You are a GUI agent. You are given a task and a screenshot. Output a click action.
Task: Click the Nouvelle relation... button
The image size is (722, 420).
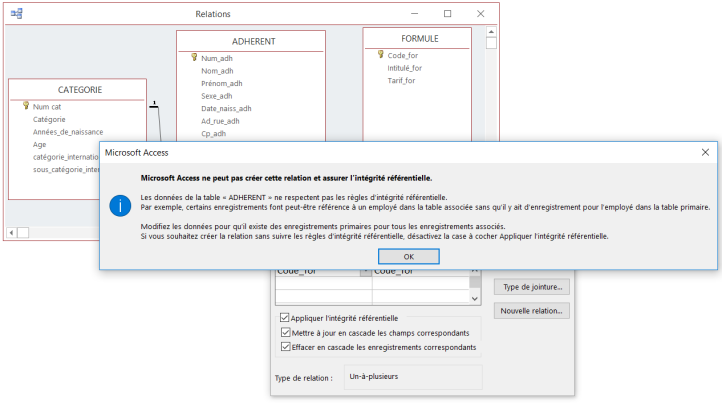pyautogui.click(x=532, y=311)
